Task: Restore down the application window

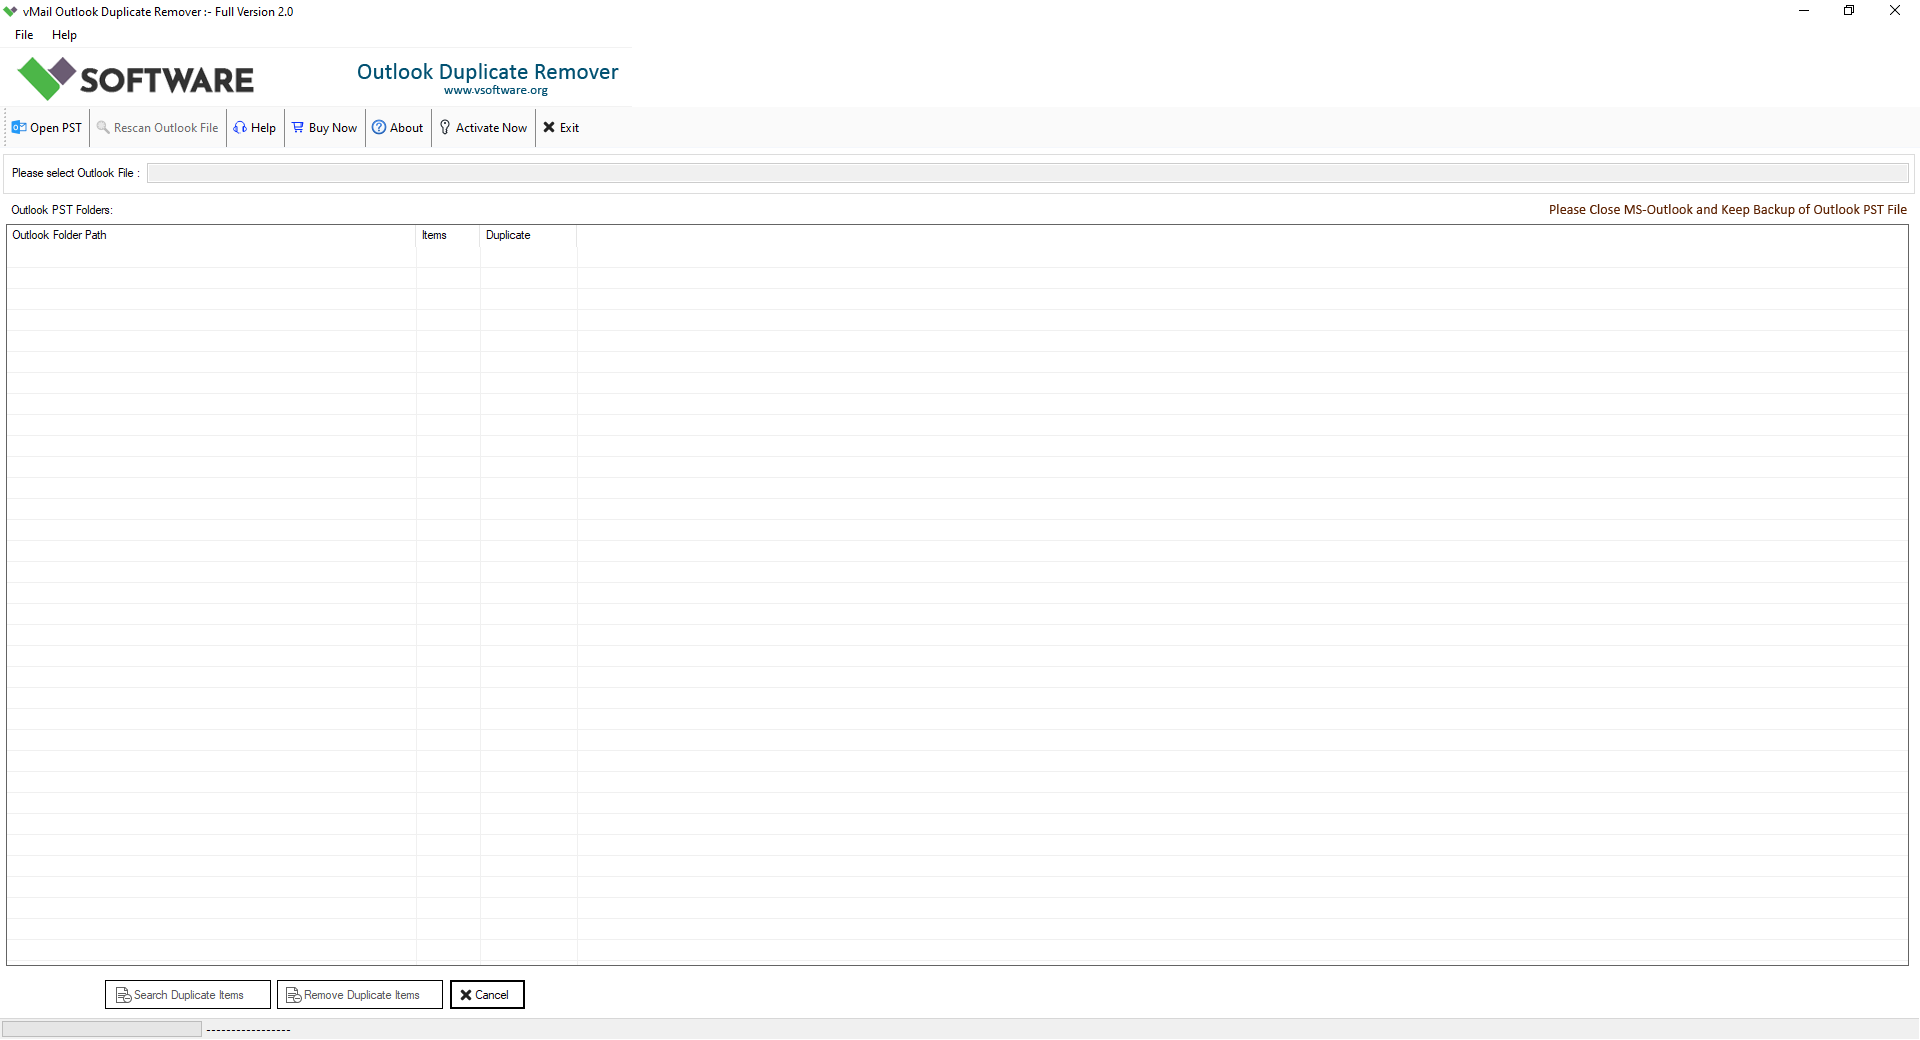Action: coord(1849,11)
